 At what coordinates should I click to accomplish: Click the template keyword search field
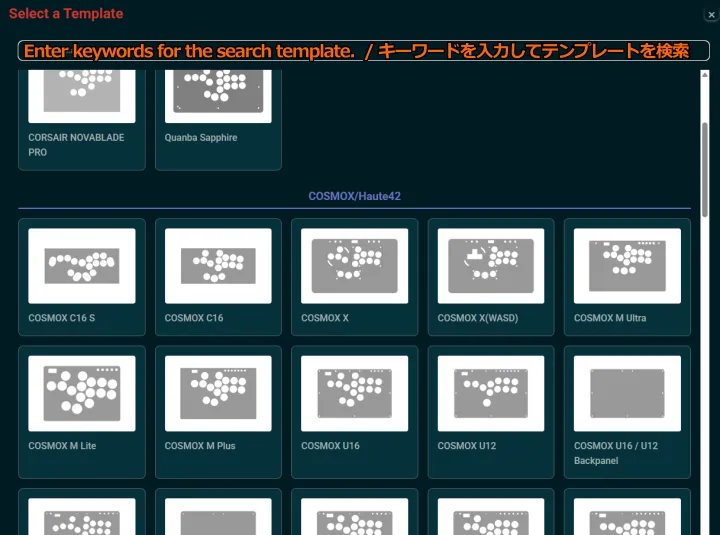[363, 51]
